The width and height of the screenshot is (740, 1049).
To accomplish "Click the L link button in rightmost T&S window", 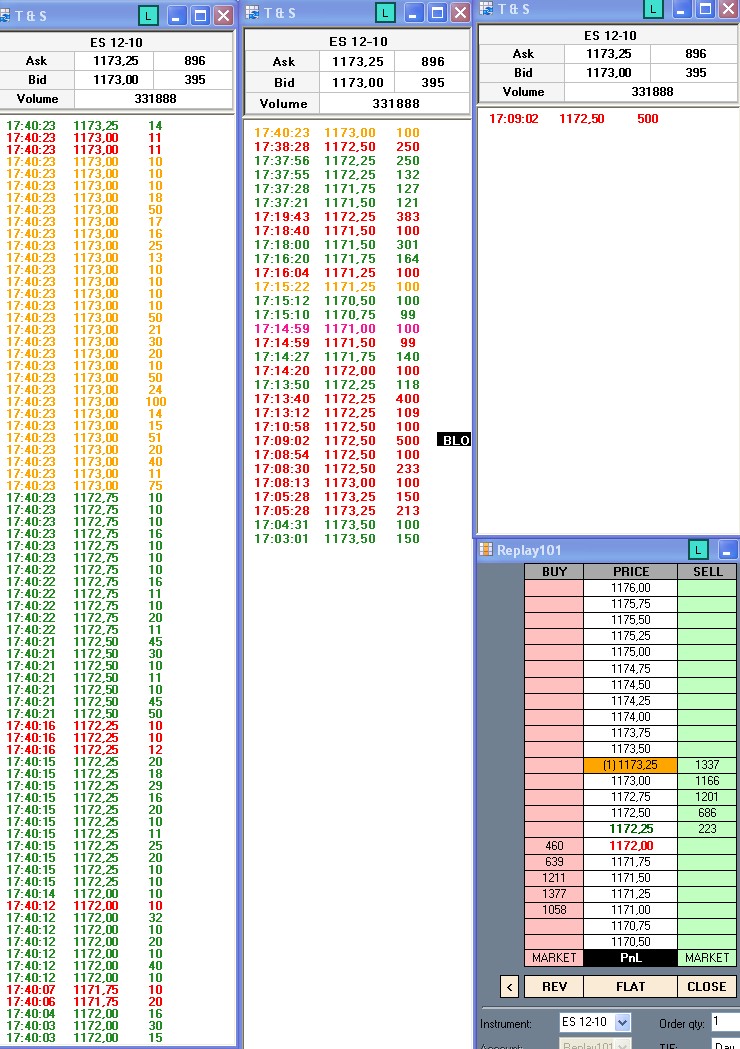I will 653,9.
